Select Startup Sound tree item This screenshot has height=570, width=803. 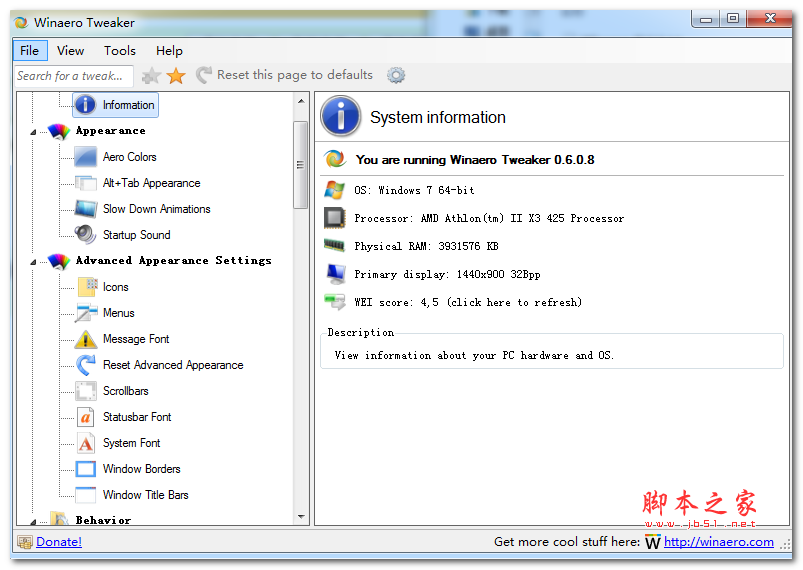[x=137, y=235]
